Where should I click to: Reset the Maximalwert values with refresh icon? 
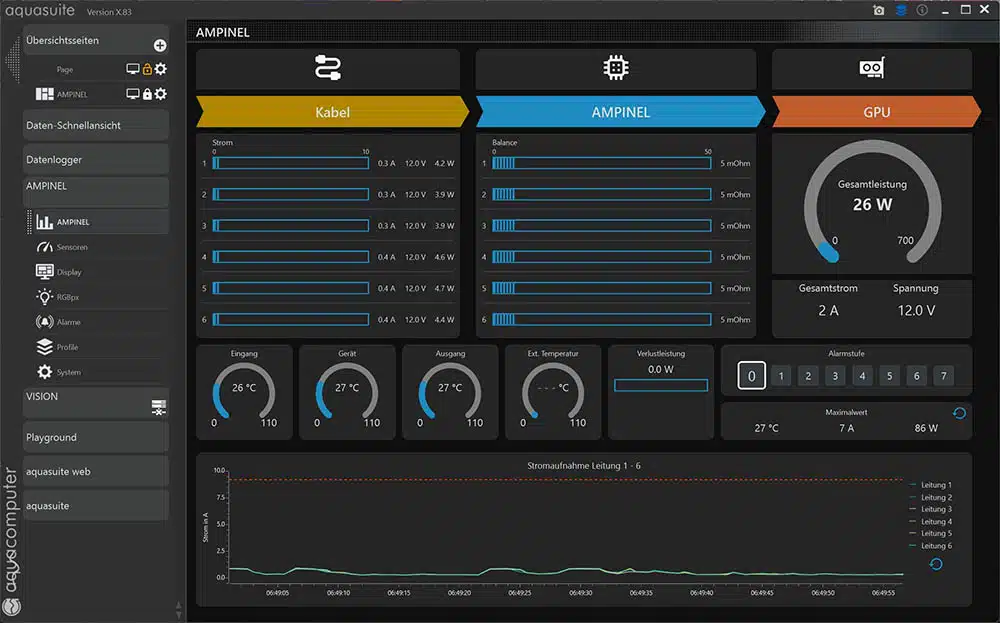click(x=959, y=413)
